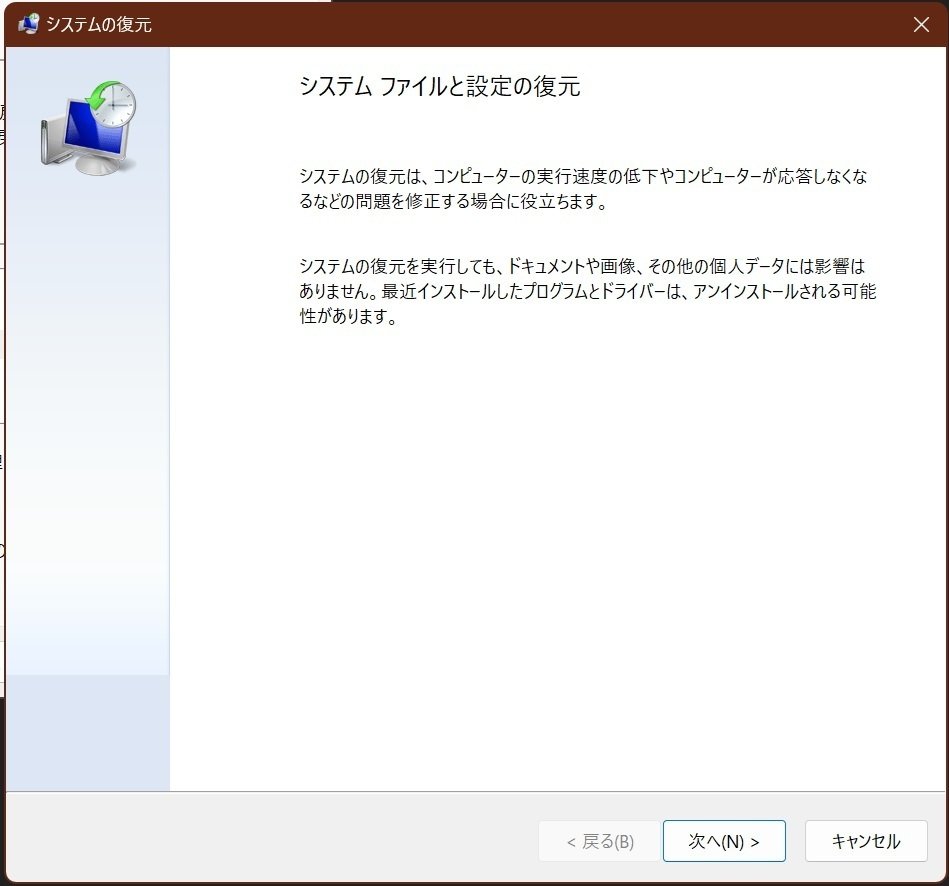949x886 pixels.
Task: Click the paragraph beginning システムの復元を実行しても
Action: [588, 290]
